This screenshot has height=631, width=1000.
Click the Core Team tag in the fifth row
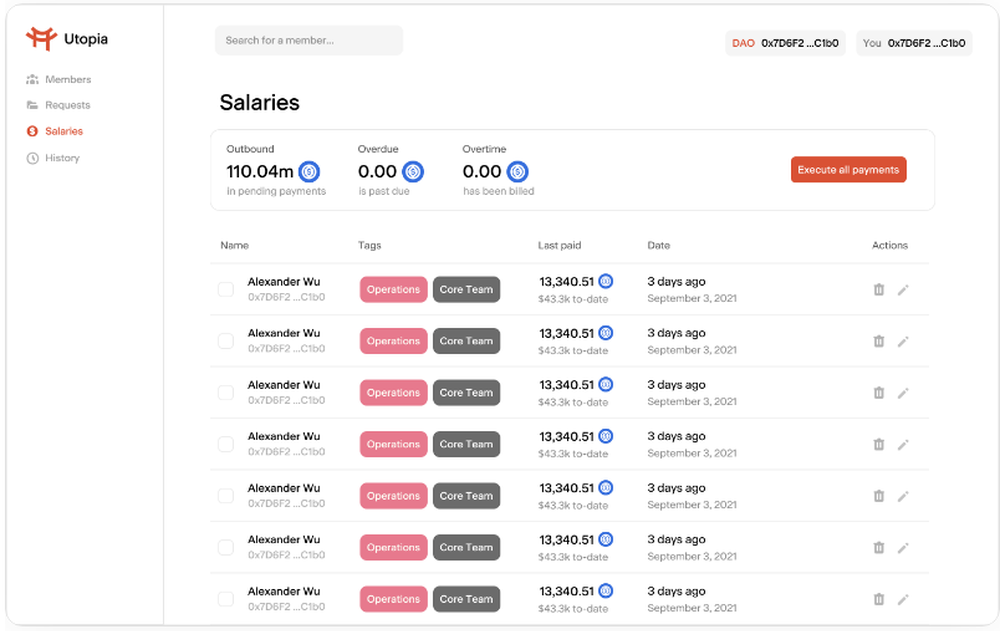[x=466, y=496]
